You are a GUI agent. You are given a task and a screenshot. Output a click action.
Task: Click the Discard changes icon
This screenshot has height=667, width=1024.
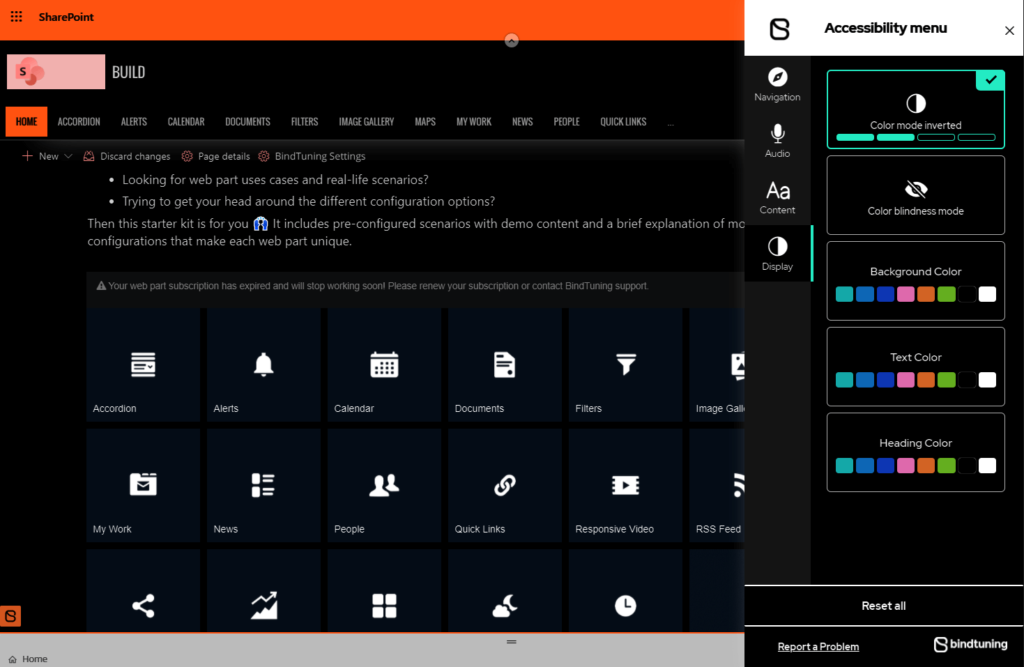(x=89, y=156)
